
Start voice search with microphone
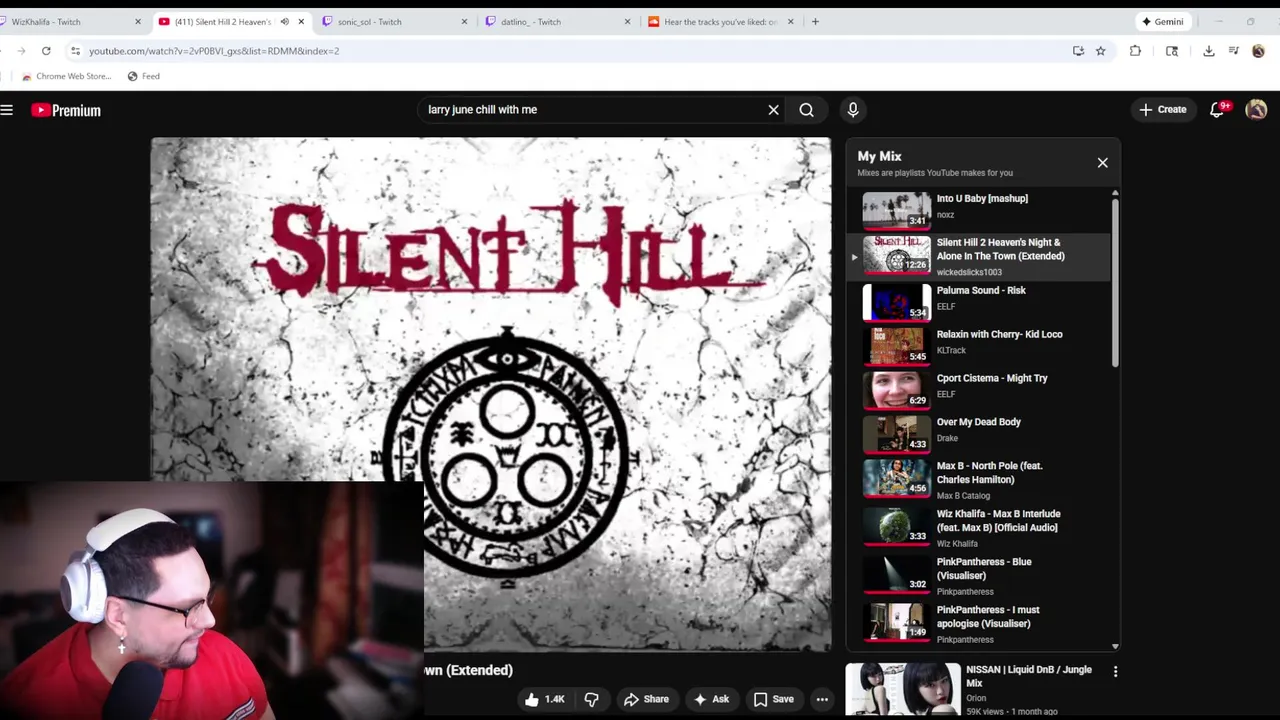click(853, 110)
